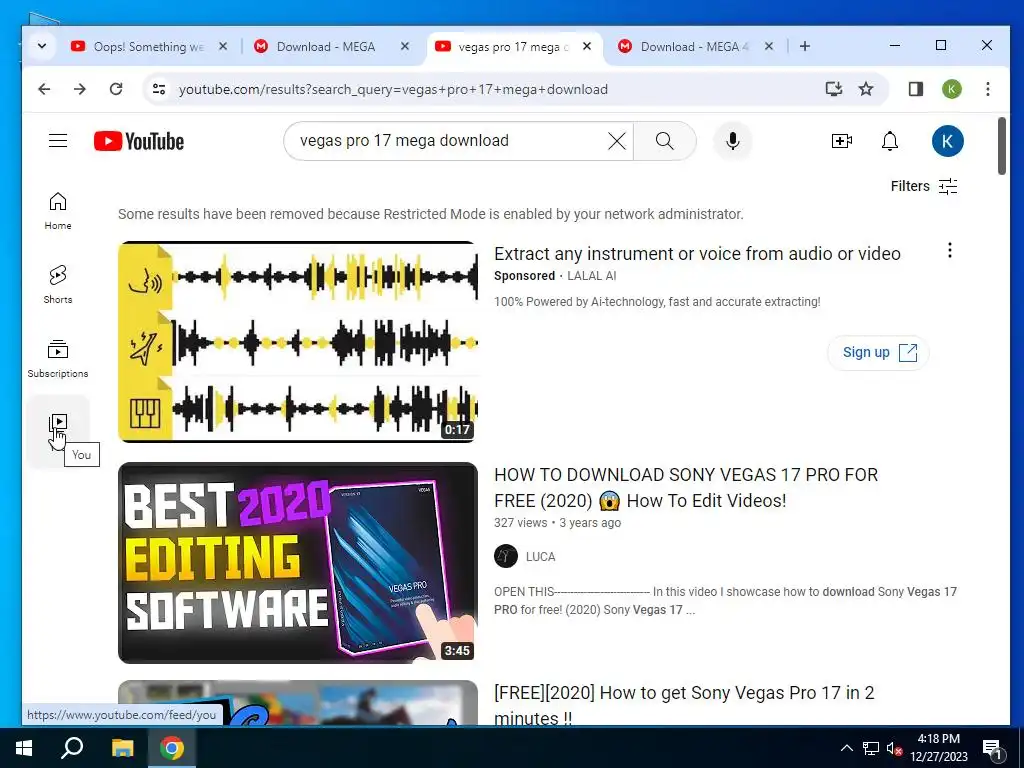This screenshot has height=768, width=1024.
Task: Close the Oops! Something went wrong tab
Action: 223,46
